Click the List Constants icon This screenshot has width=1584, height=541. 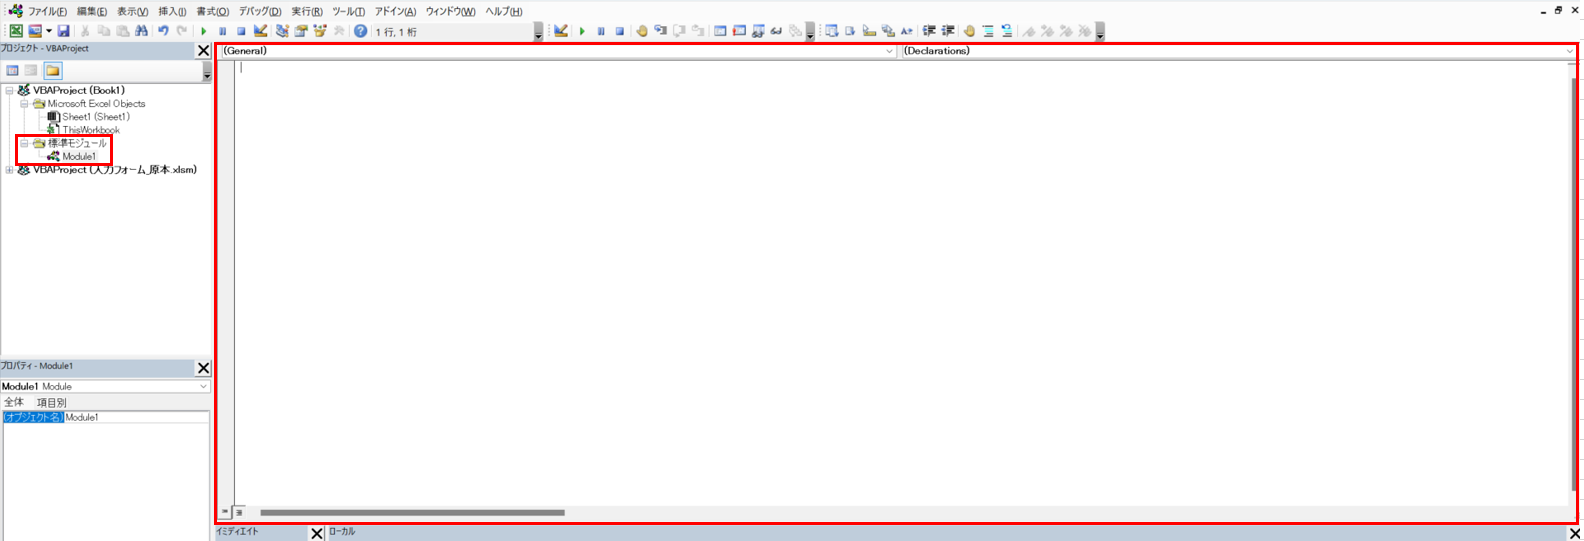[850, 31]
